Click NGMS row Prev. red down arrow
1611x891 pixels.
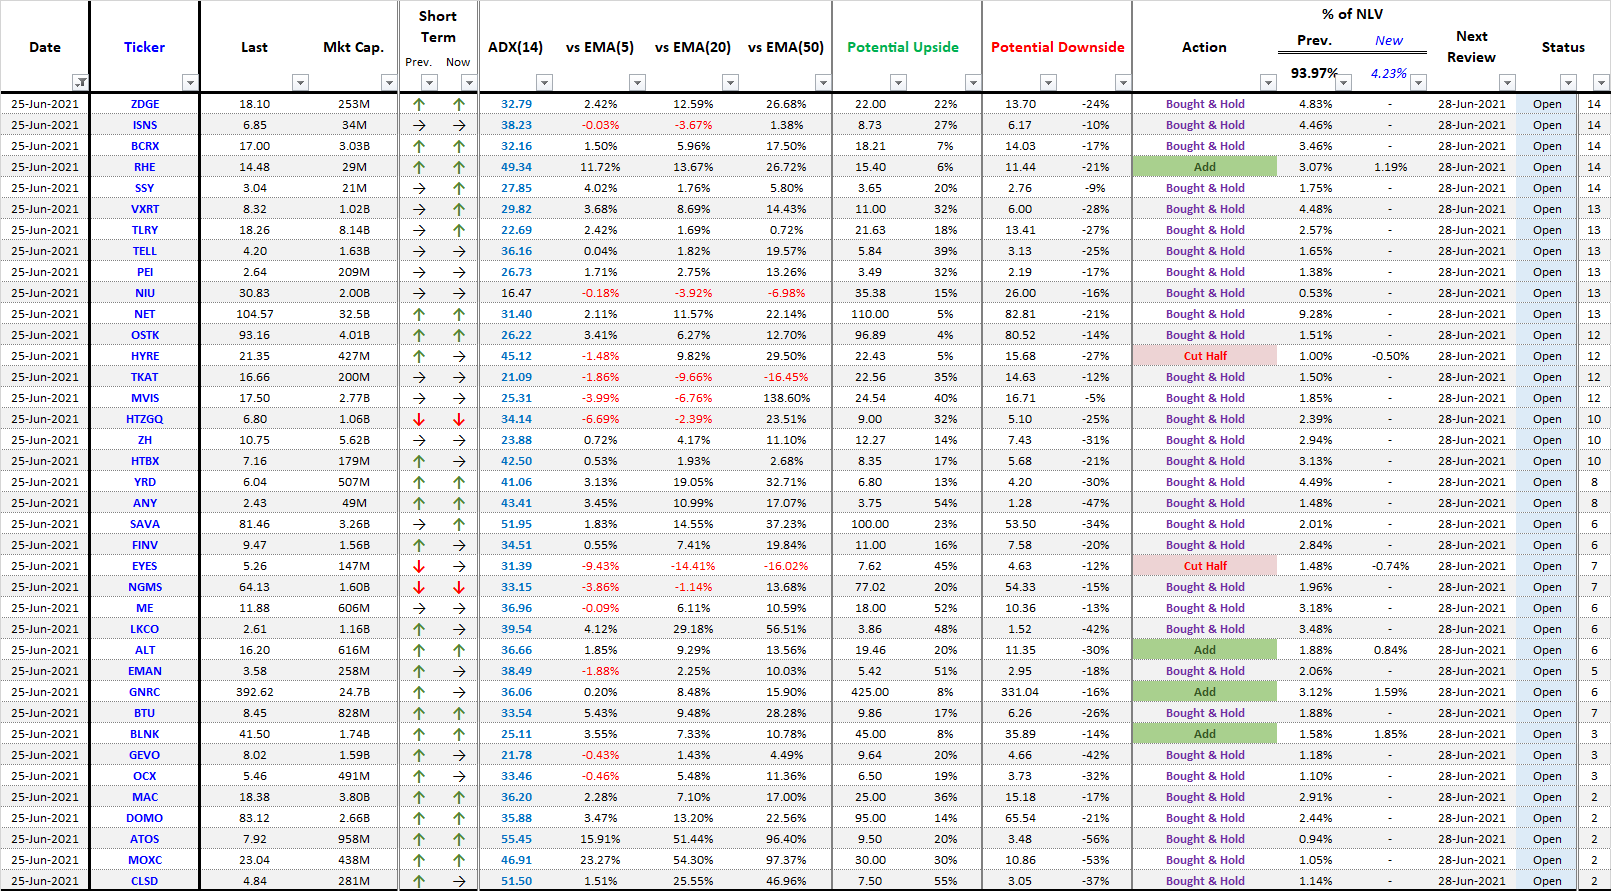pyautogui.click(x=419, y=587)
